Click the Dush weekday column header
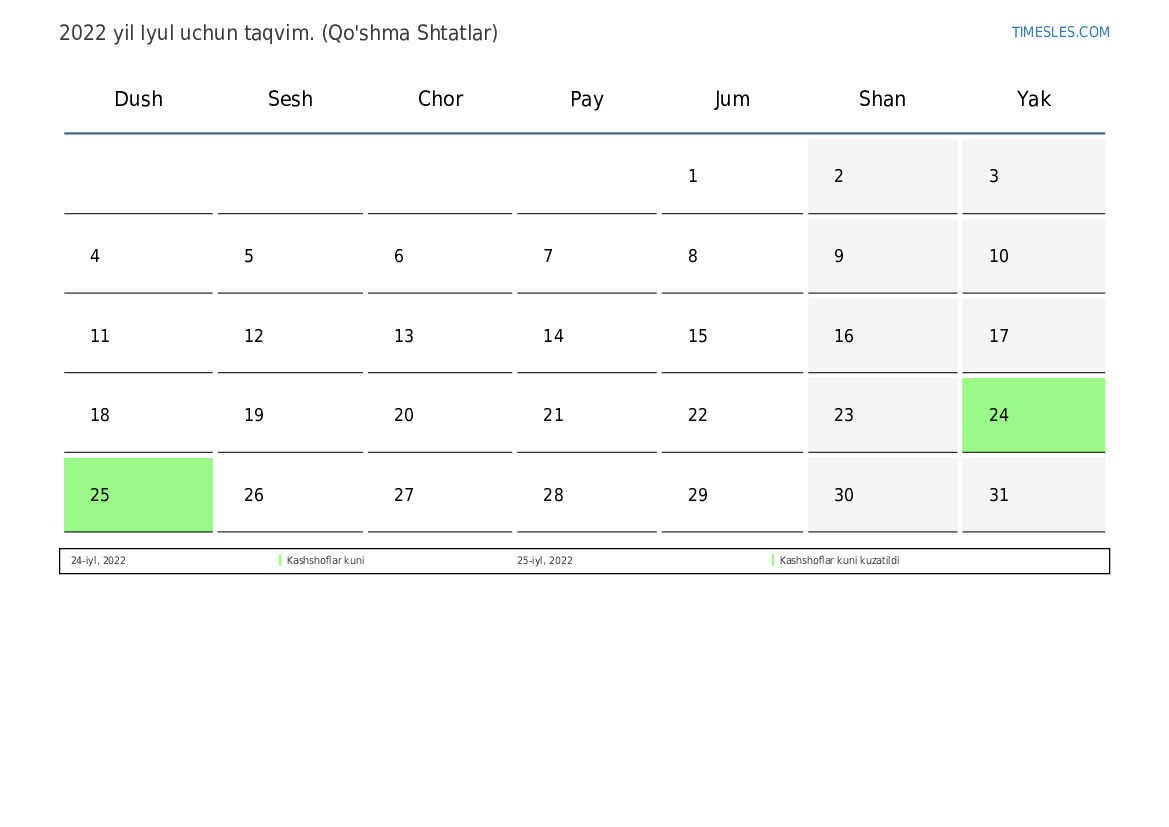 pyautogui.click(x=138, y=99)
